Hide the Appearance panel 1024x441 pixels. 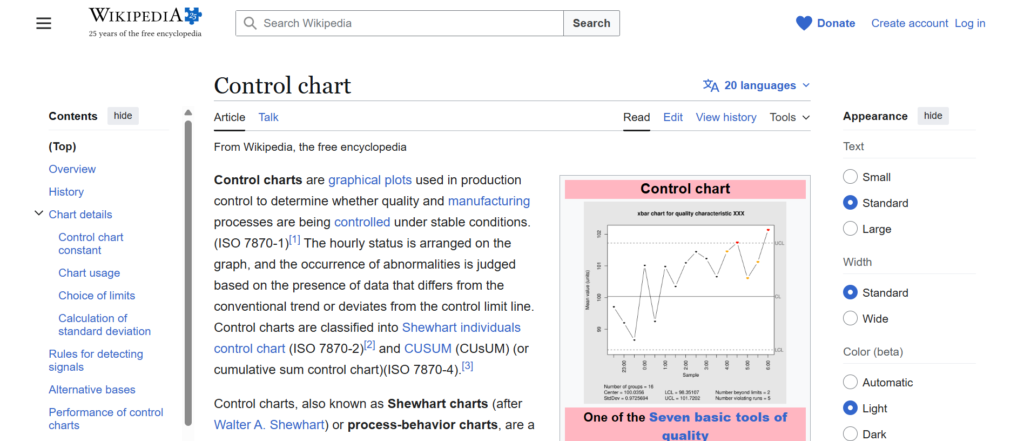933,116
